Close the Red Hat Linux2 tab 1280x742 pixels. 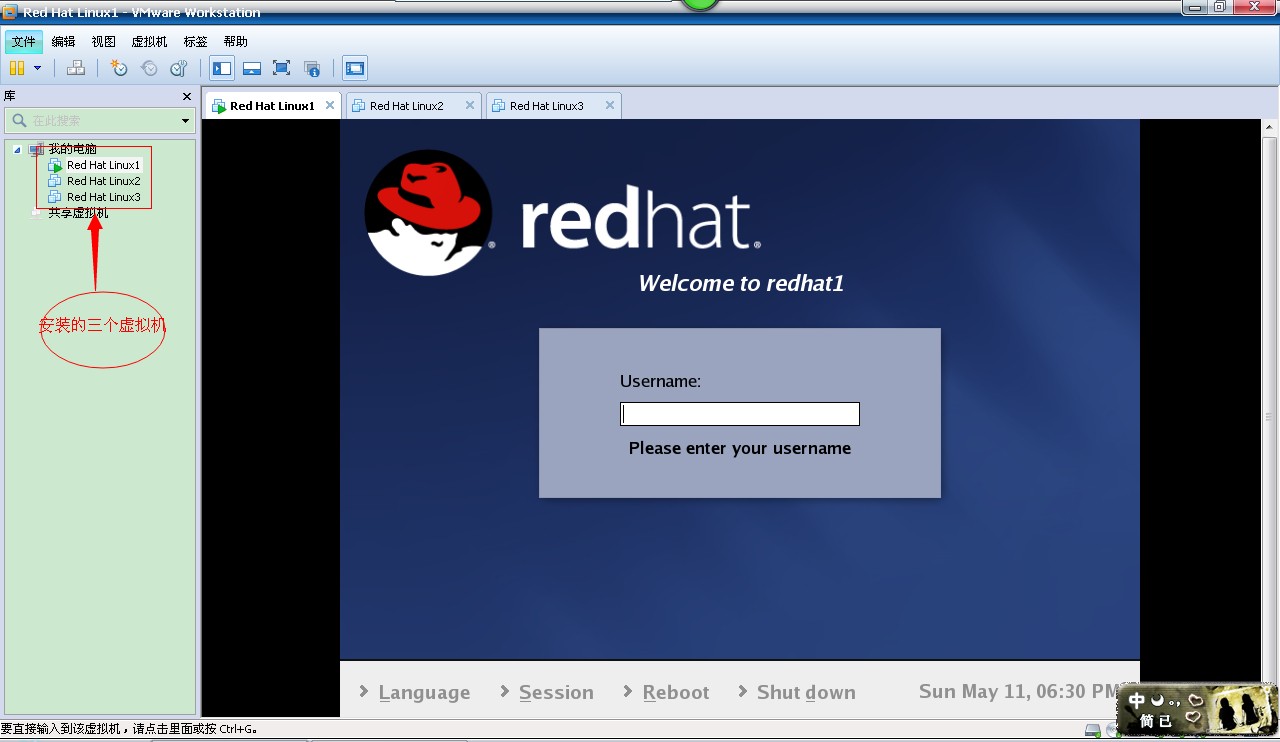[469, 105]
